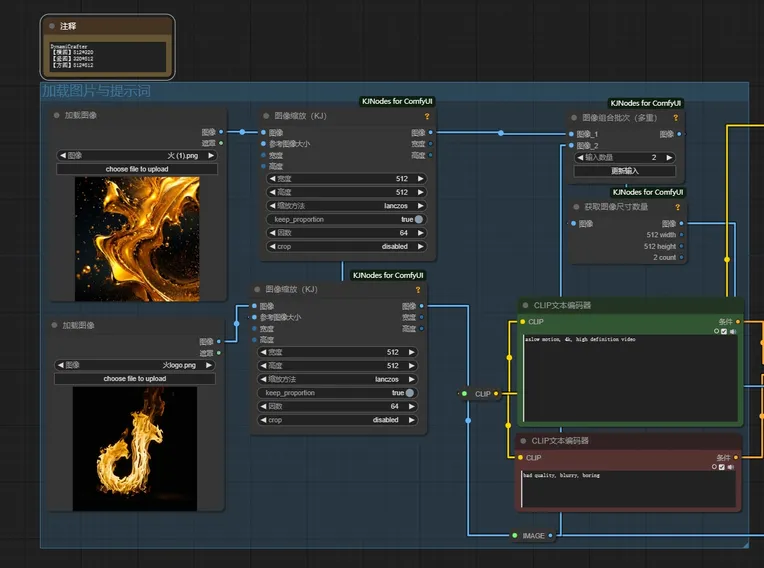Click help question mark on 图像组合批次 node
Screen dimensions: 764x568
(678, 117)
